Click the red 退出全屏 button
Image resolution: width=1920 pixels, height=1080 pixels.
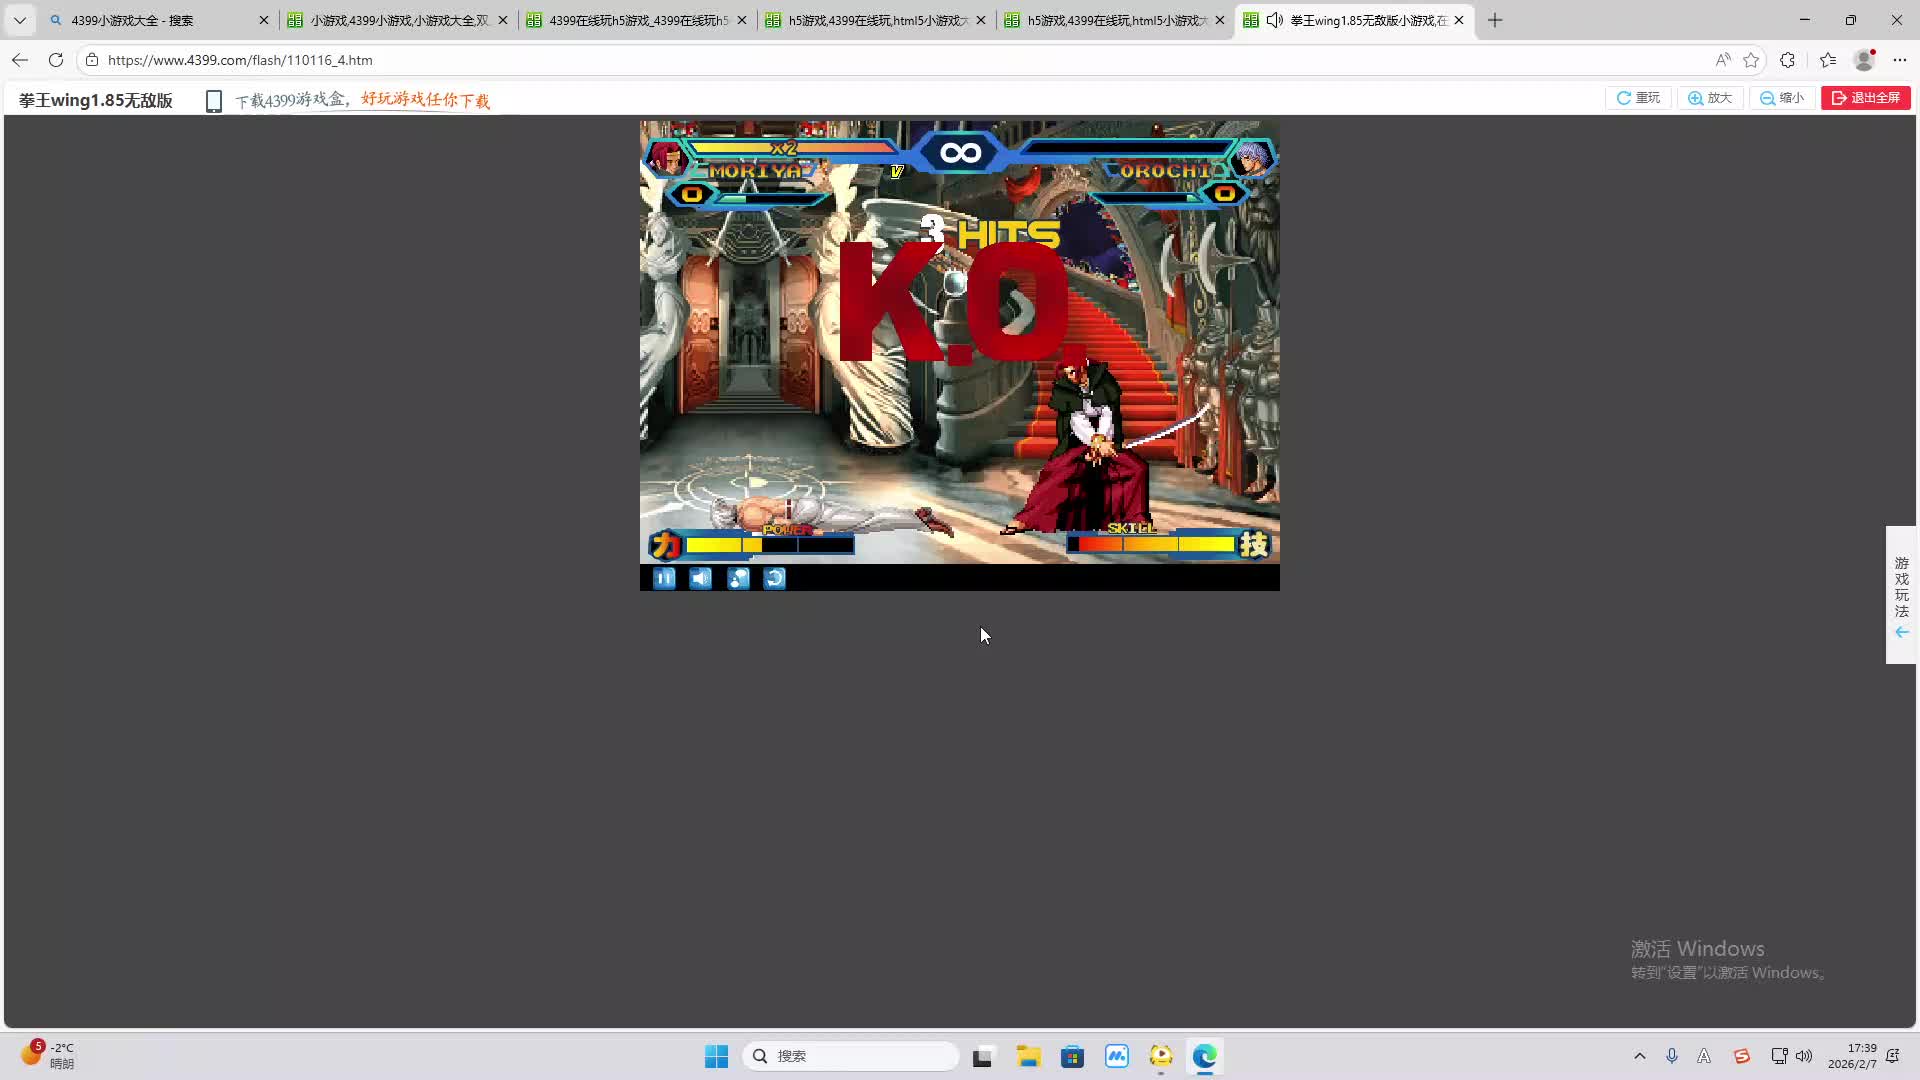1866,98
